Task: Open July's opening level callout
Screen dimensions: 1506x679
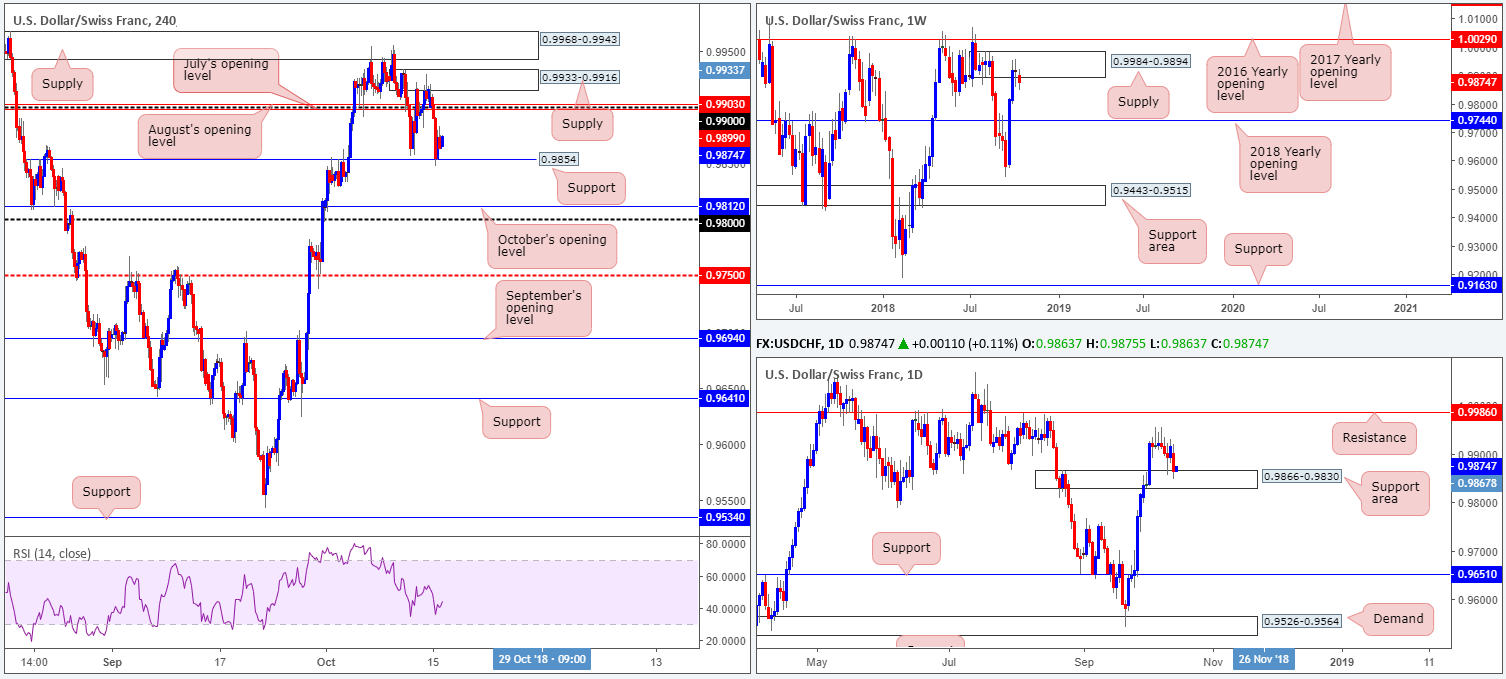Action: click(x=225, y=70)
